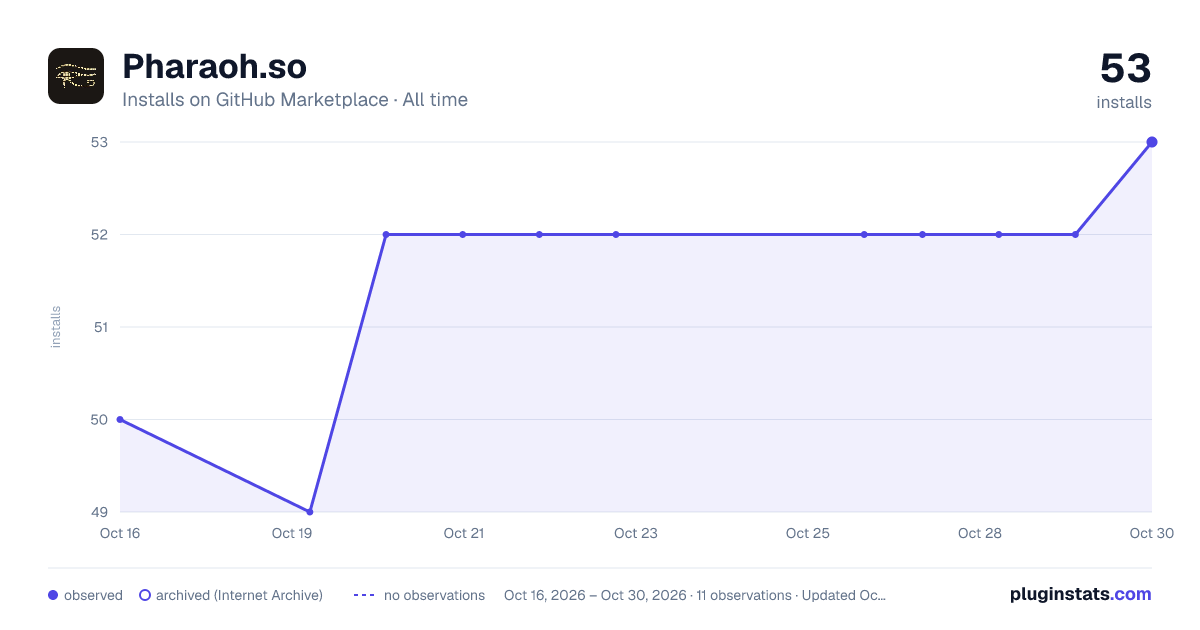Click the y-axis label 51
Image resolution: width=1200 pixels, height=630 pixels.
99,327
